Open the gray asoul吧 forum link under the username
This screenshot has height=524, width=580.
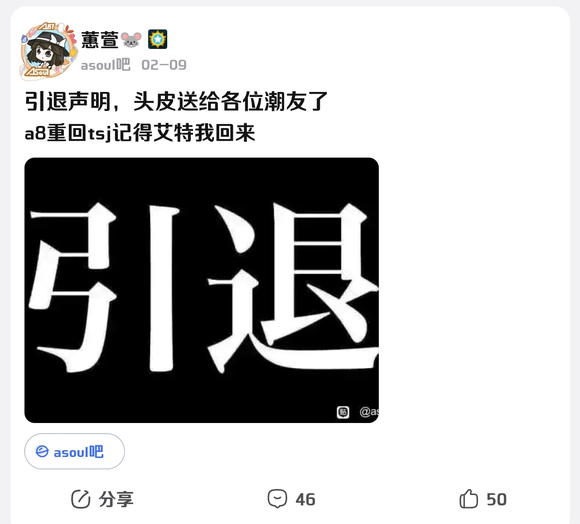click(105, 65)
